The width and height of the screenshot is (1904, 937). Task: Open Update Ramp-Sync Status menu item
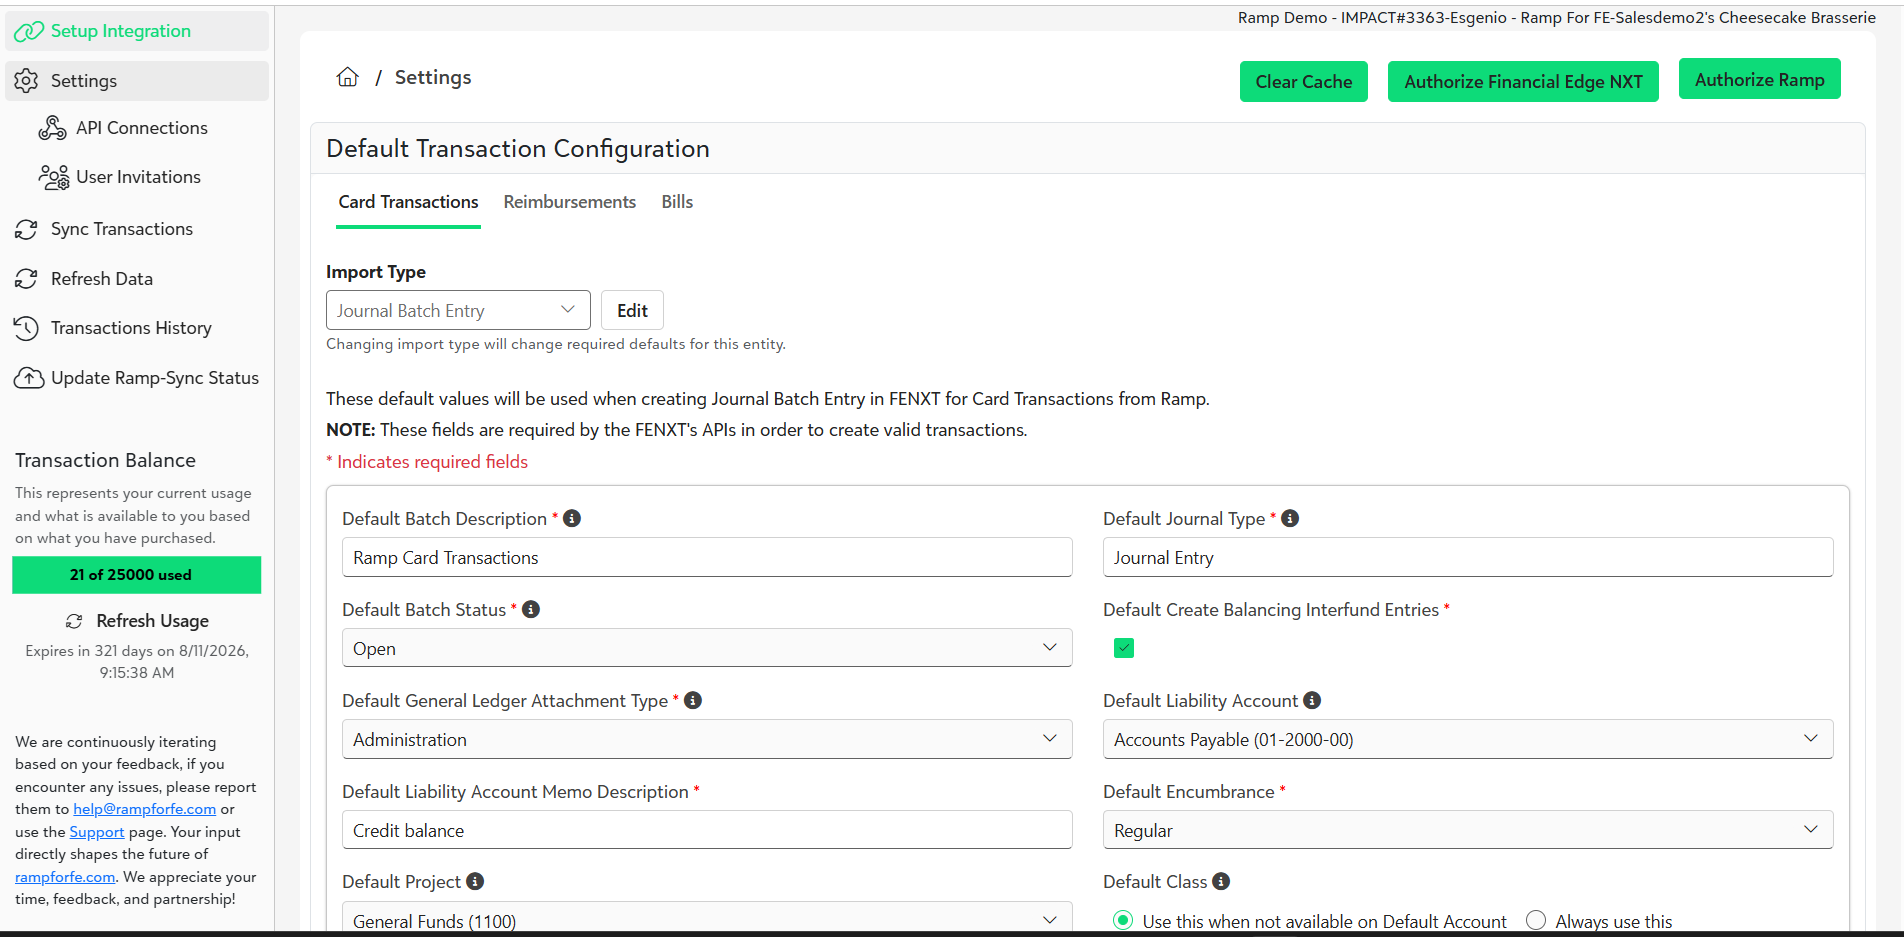[137, 378]
